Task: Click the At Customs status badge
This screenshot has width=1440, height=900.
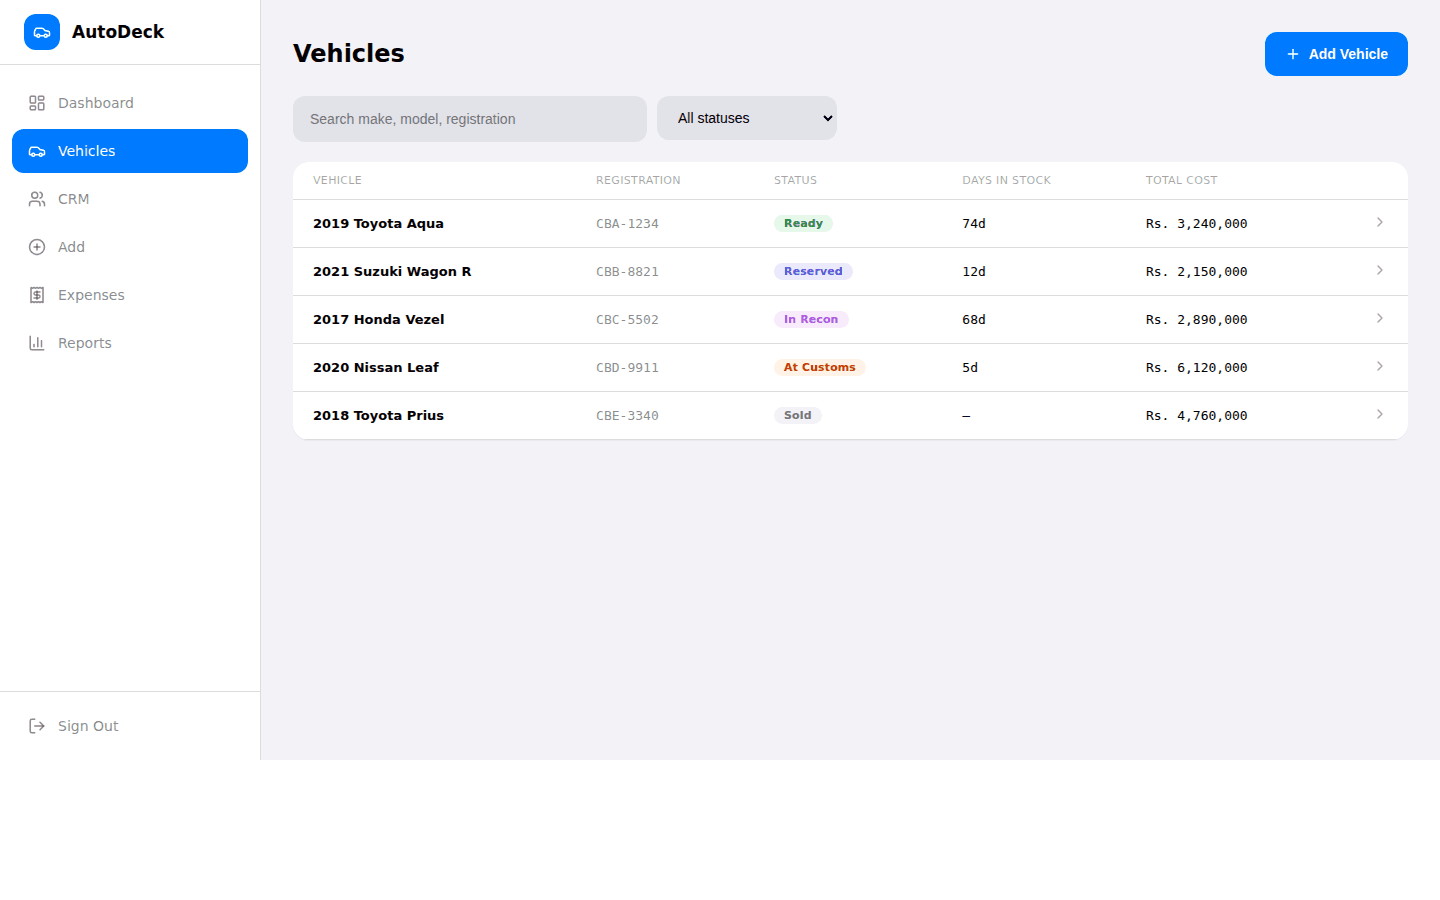Action: [x=819, y=367]
